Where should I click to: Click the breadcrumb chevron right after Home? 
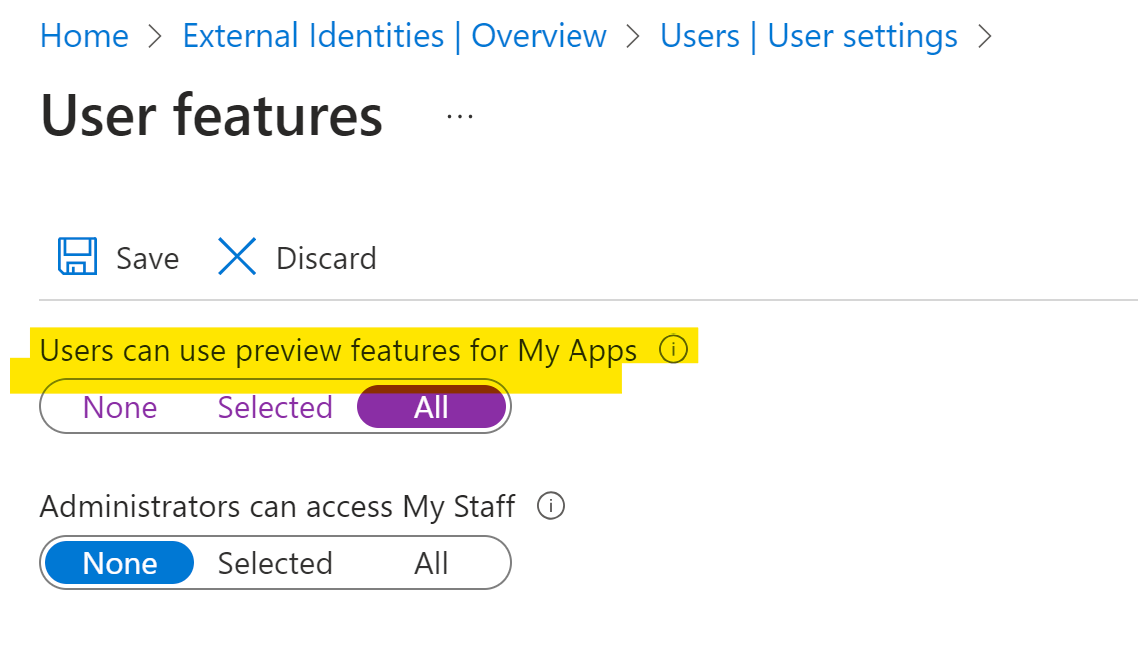click(155, 37)
